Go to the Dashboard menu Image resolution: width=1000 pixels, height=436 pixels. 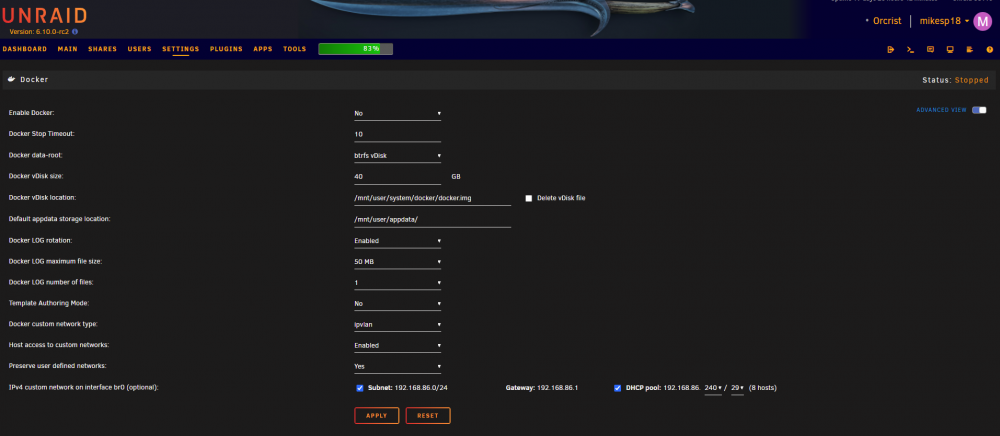25,49
